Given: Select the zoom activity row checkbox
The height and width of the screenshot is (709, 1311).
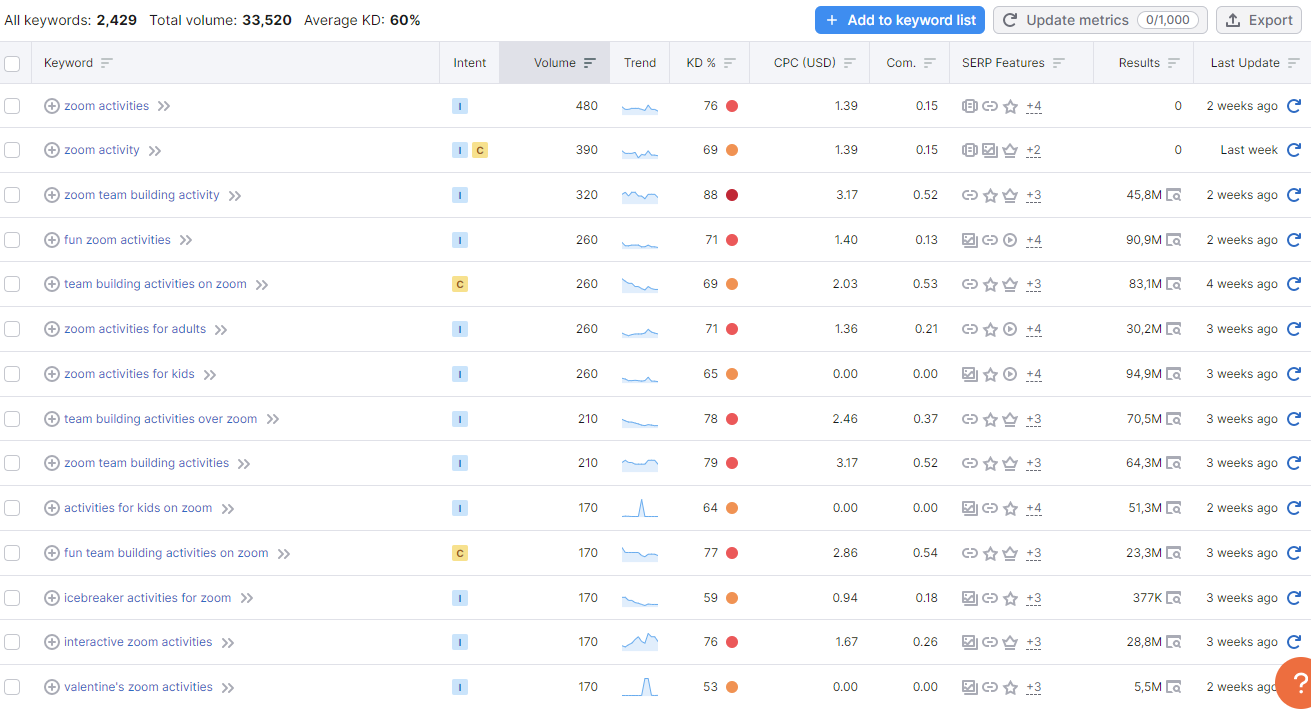Looking at the screenshot, I should click(12, 150).
